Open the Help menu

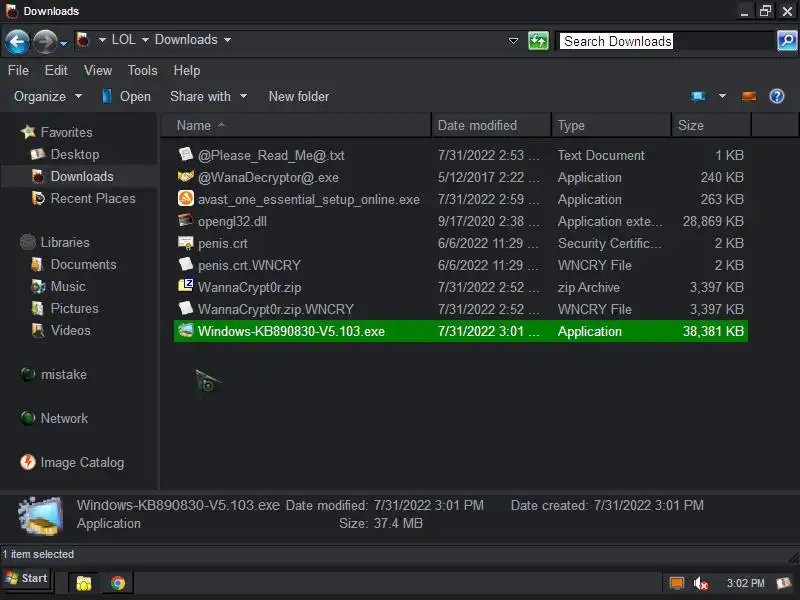pos(187,70)
